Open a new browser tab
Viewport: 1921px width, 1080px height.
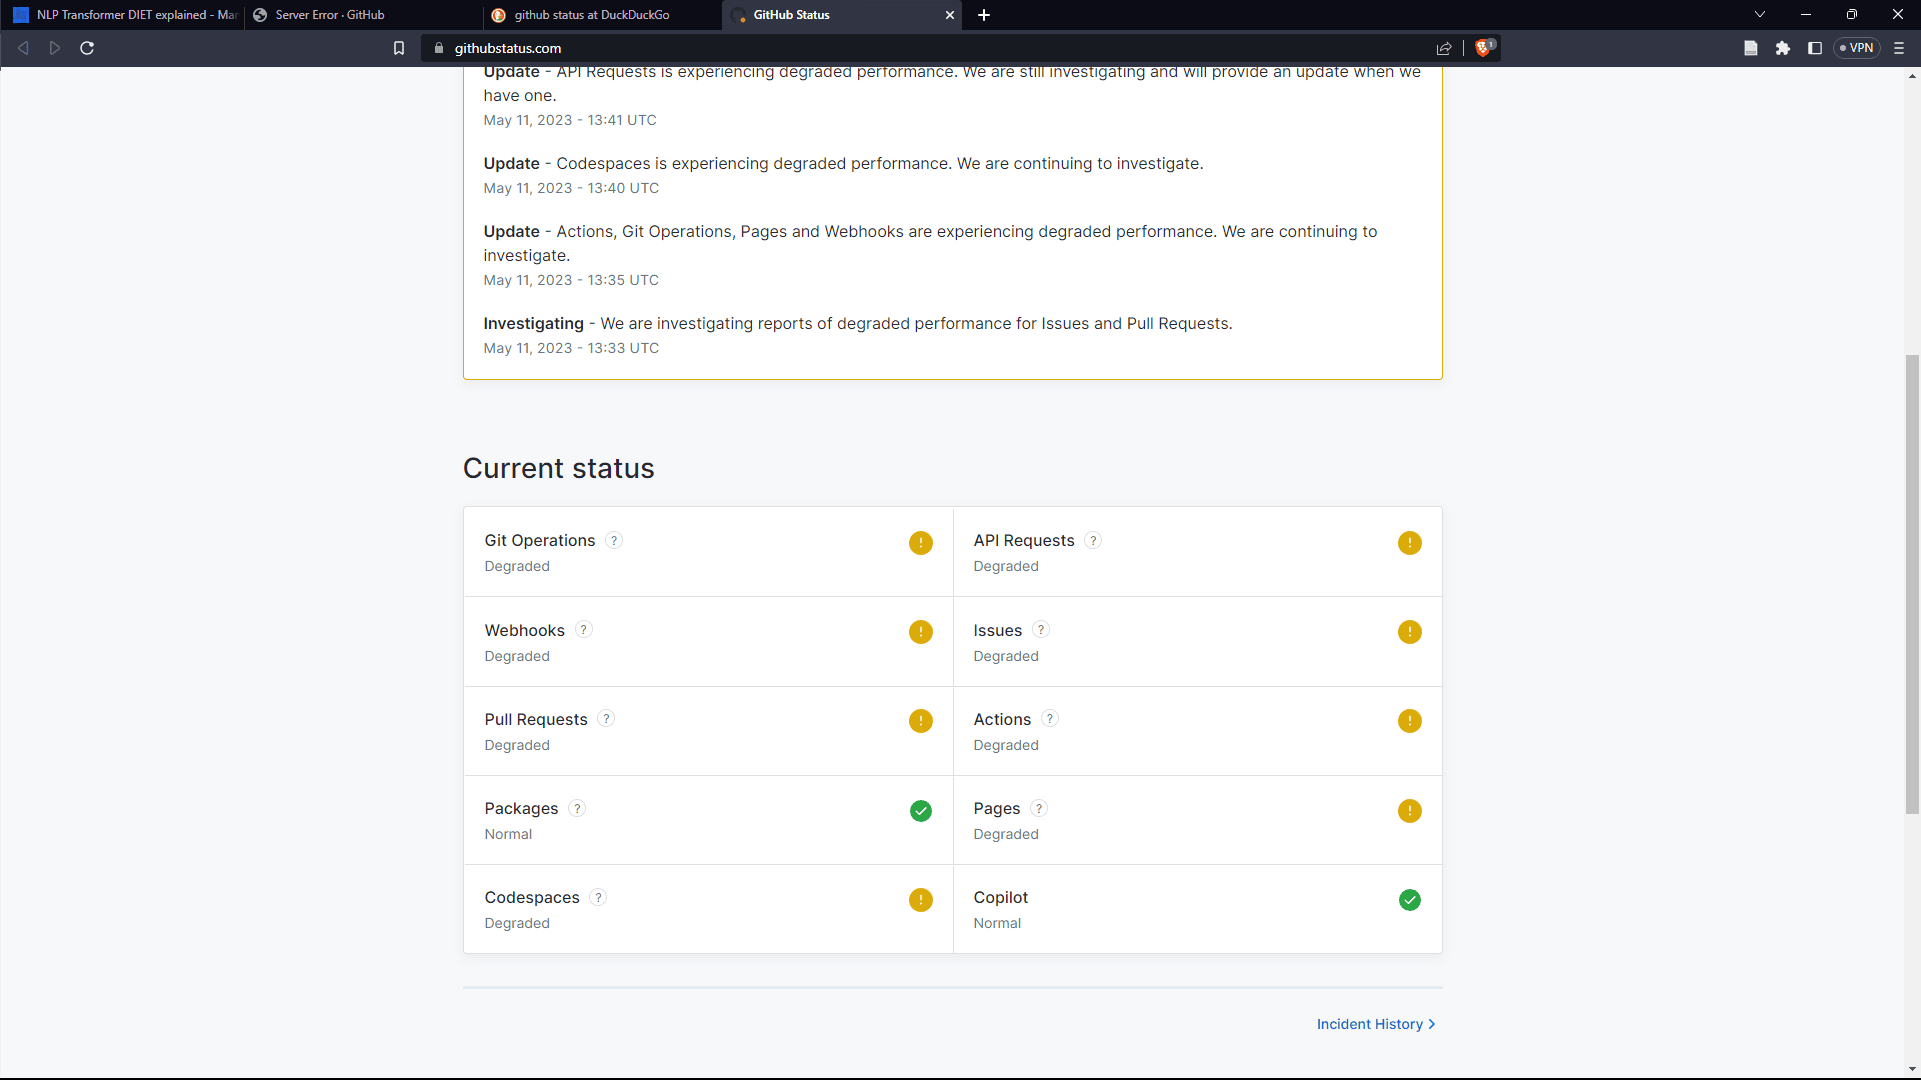click(x=984, y=15)
